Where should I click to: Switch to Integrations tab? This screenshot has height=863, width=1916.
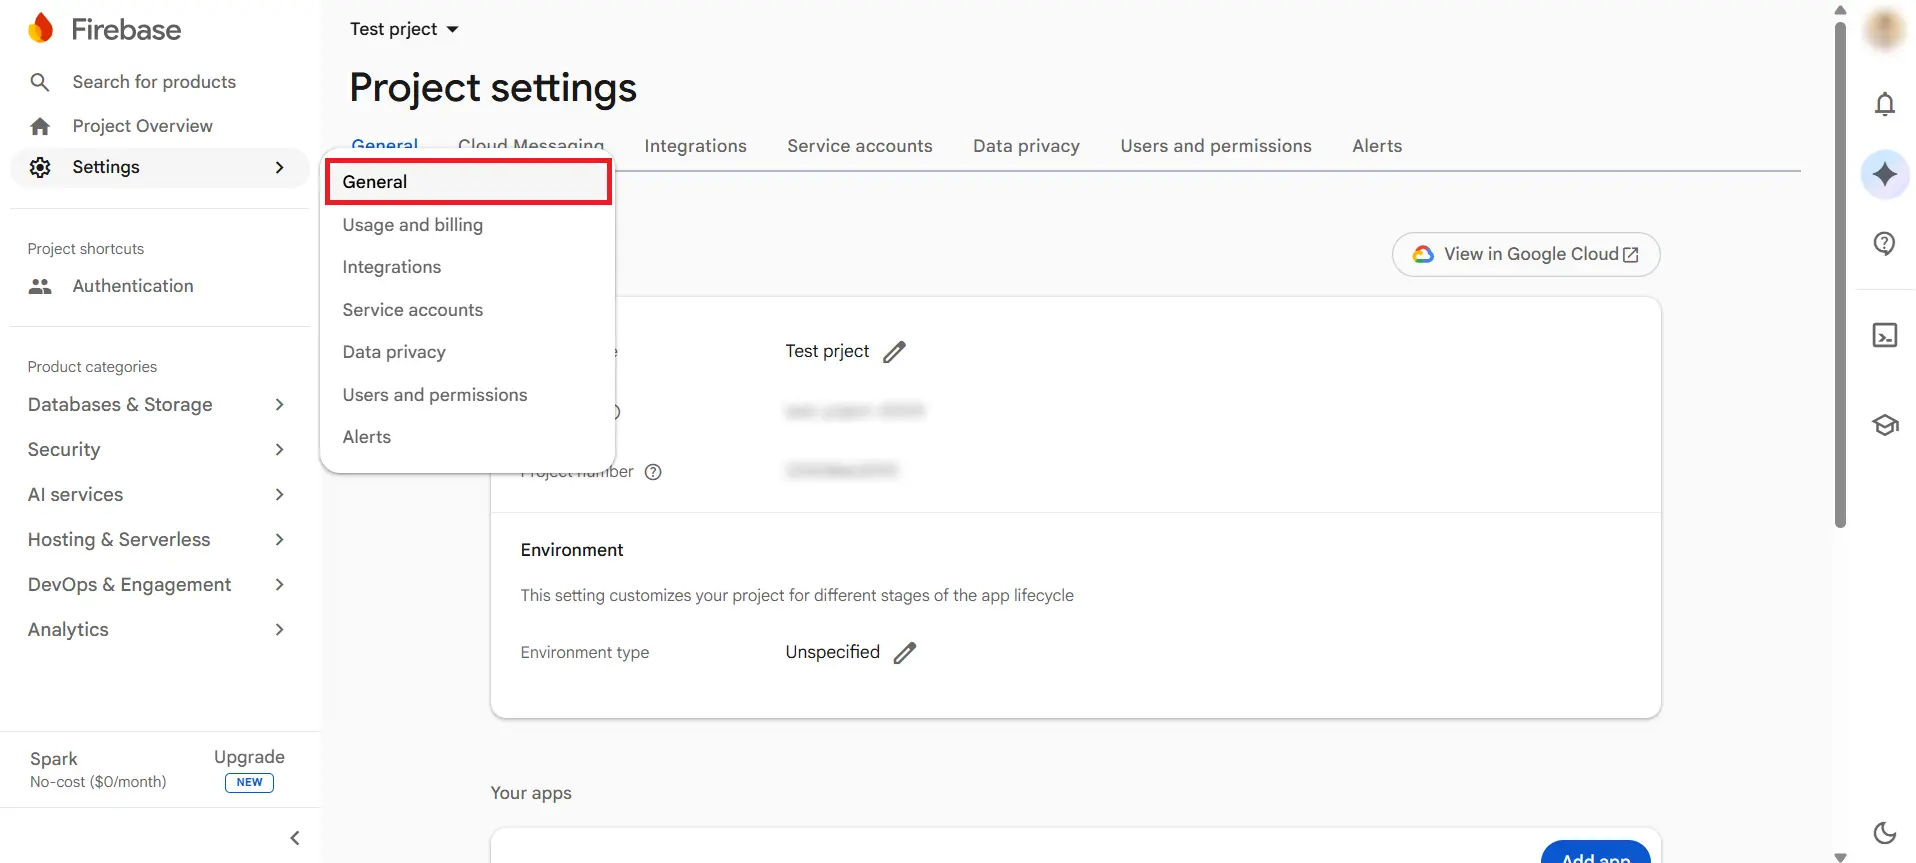(x=695, y=146)
